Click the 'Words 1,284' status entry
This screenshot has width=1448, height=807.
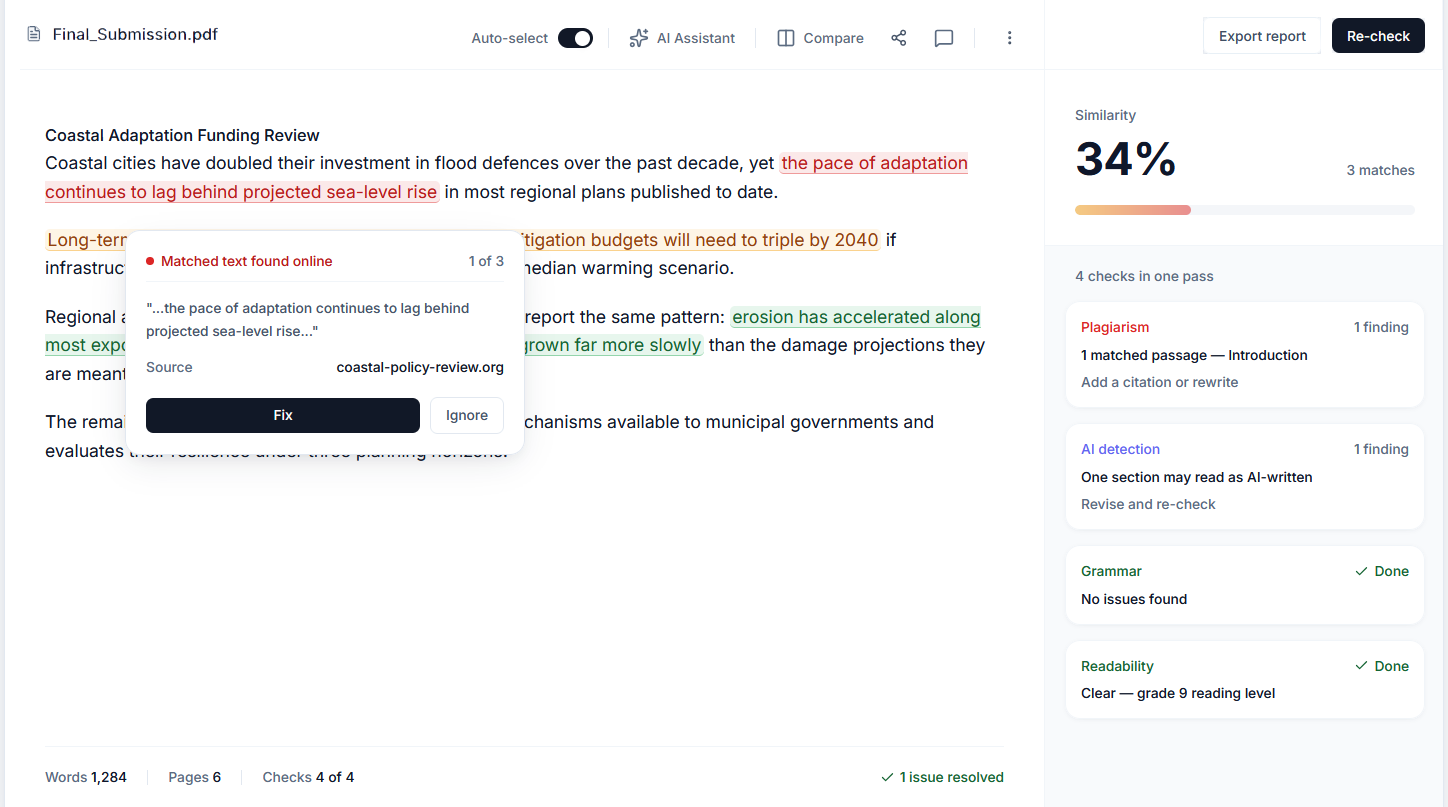click(86, 777)
